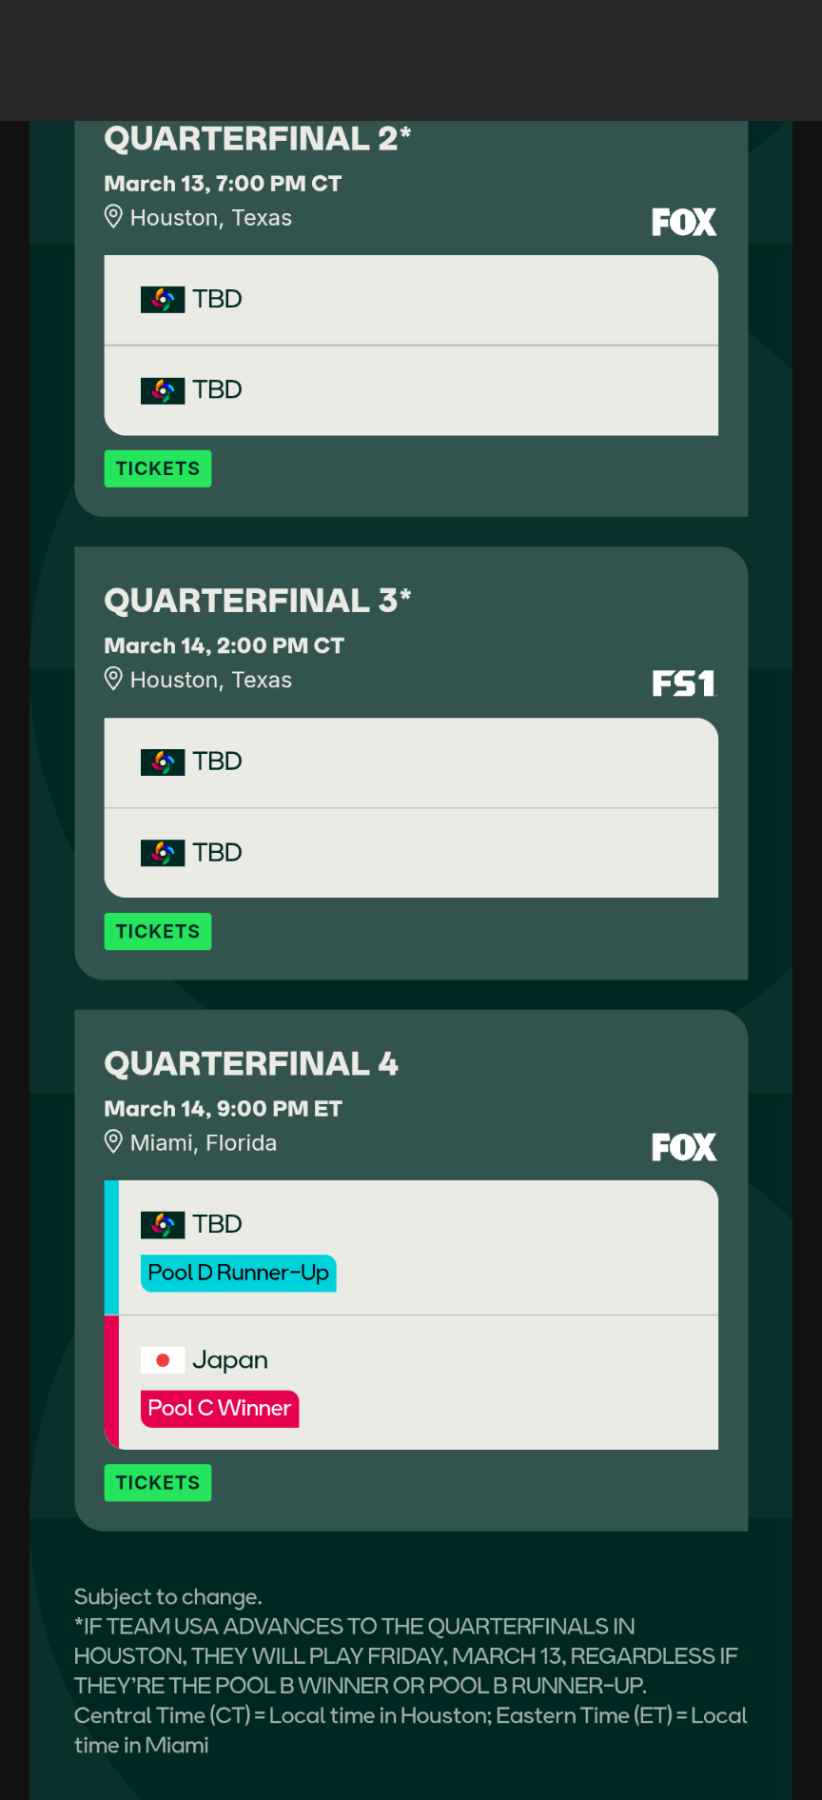Tap the March 14, 2:00 PM CT time
Viewport: 822px width, 1800px height.
(224, 646)
